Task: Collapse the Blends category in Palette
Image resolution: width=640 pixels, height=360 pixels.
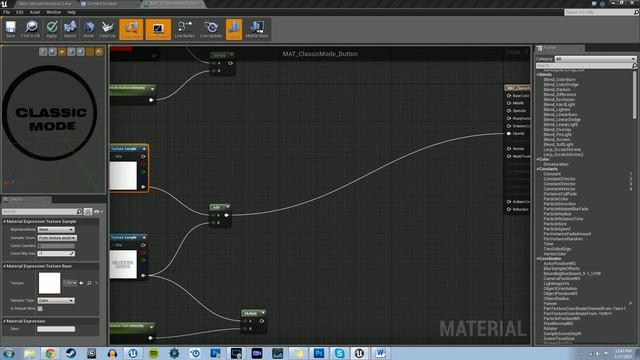Action: point(538,75)
